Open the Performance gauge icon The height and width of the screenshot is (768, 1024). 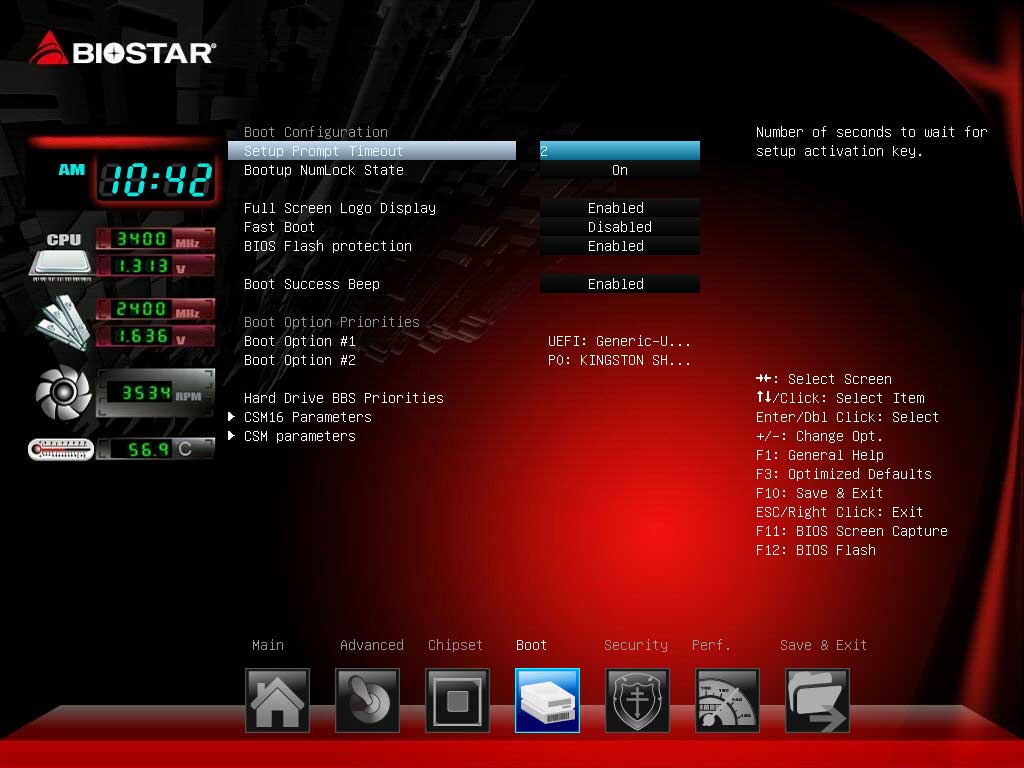728,700
